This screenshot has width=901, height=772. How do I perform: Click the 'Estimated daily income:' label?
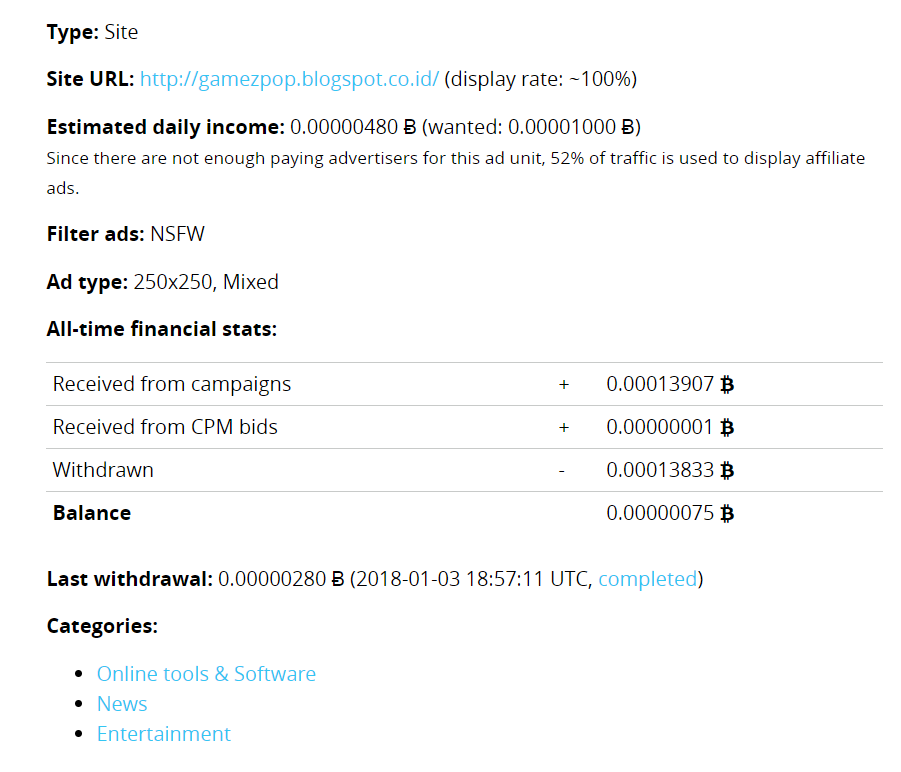click(165, 127)
